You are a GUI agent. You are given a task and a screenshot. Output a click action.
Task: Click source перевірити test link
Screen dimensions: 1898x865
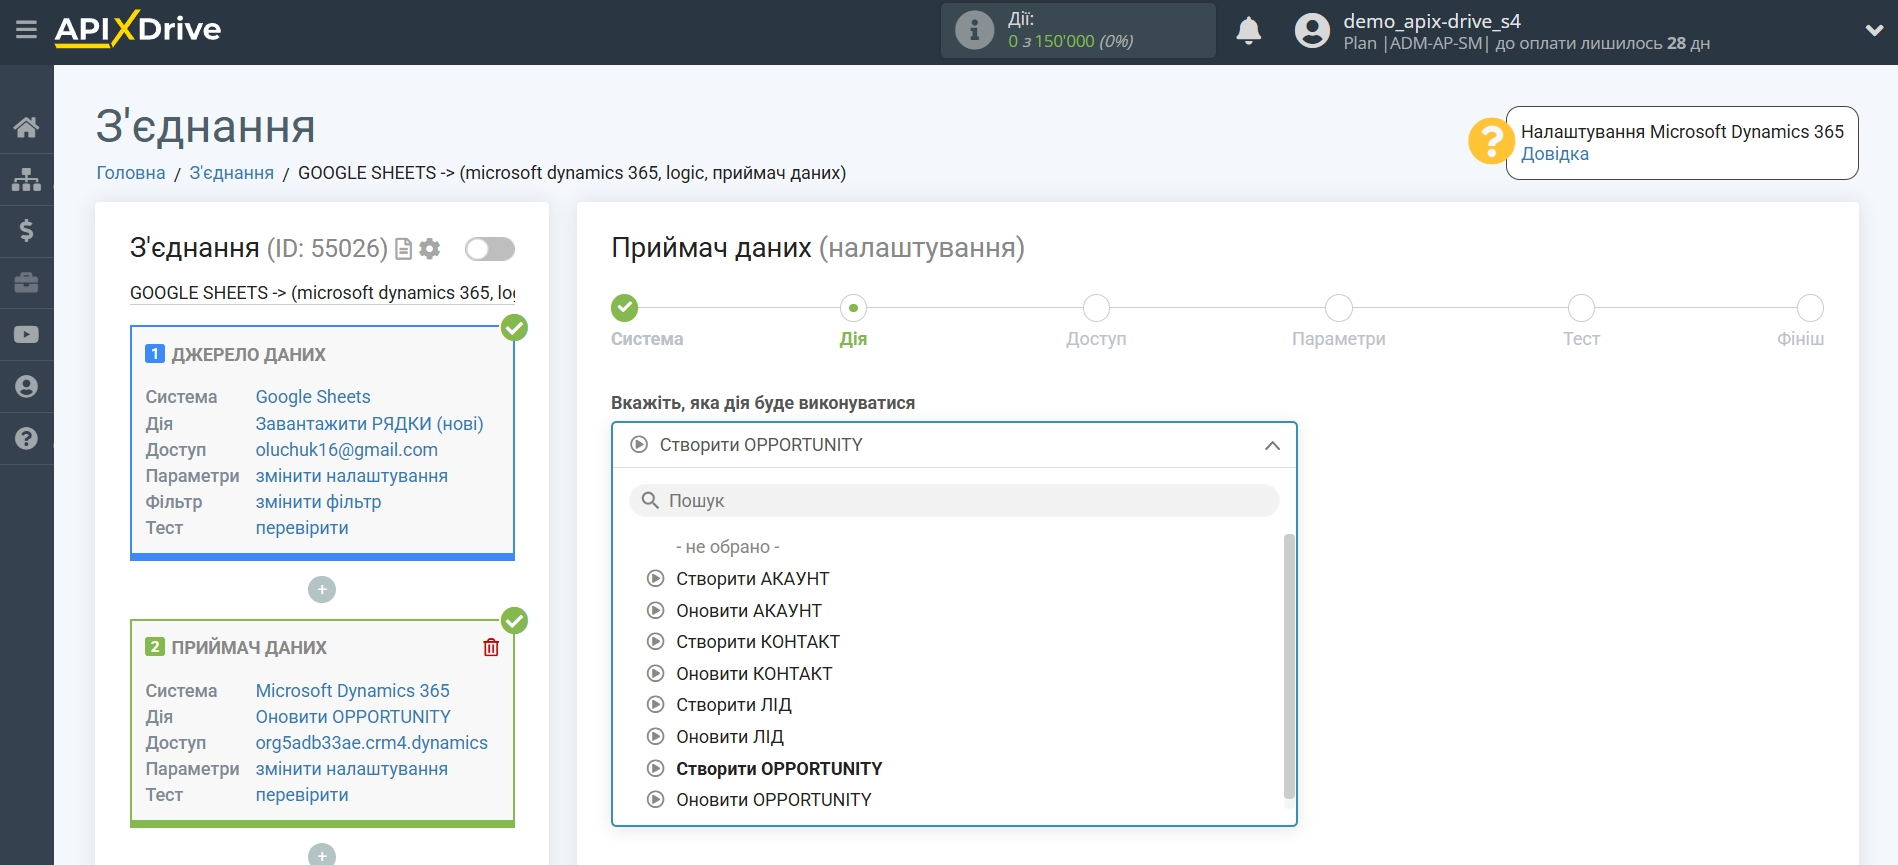pos(302,528)
